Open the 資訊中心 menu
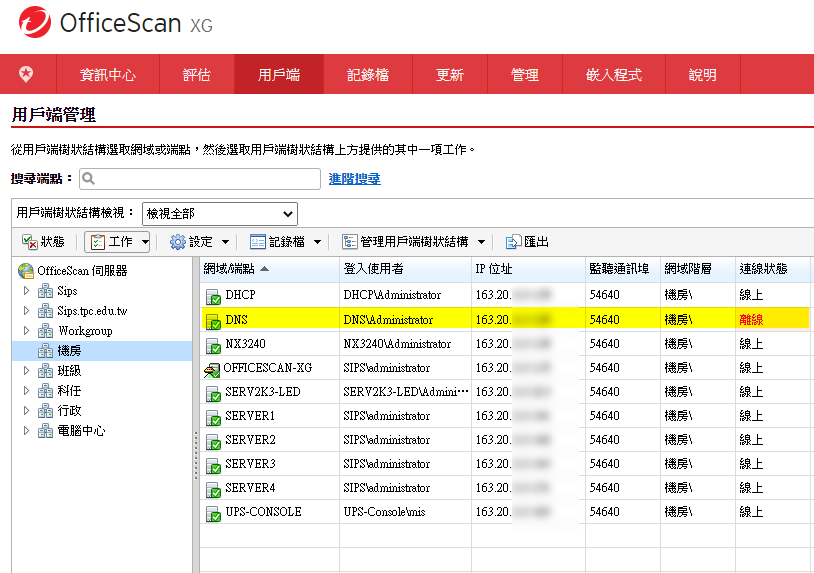 pyautogui.click(x=108, y=74)
